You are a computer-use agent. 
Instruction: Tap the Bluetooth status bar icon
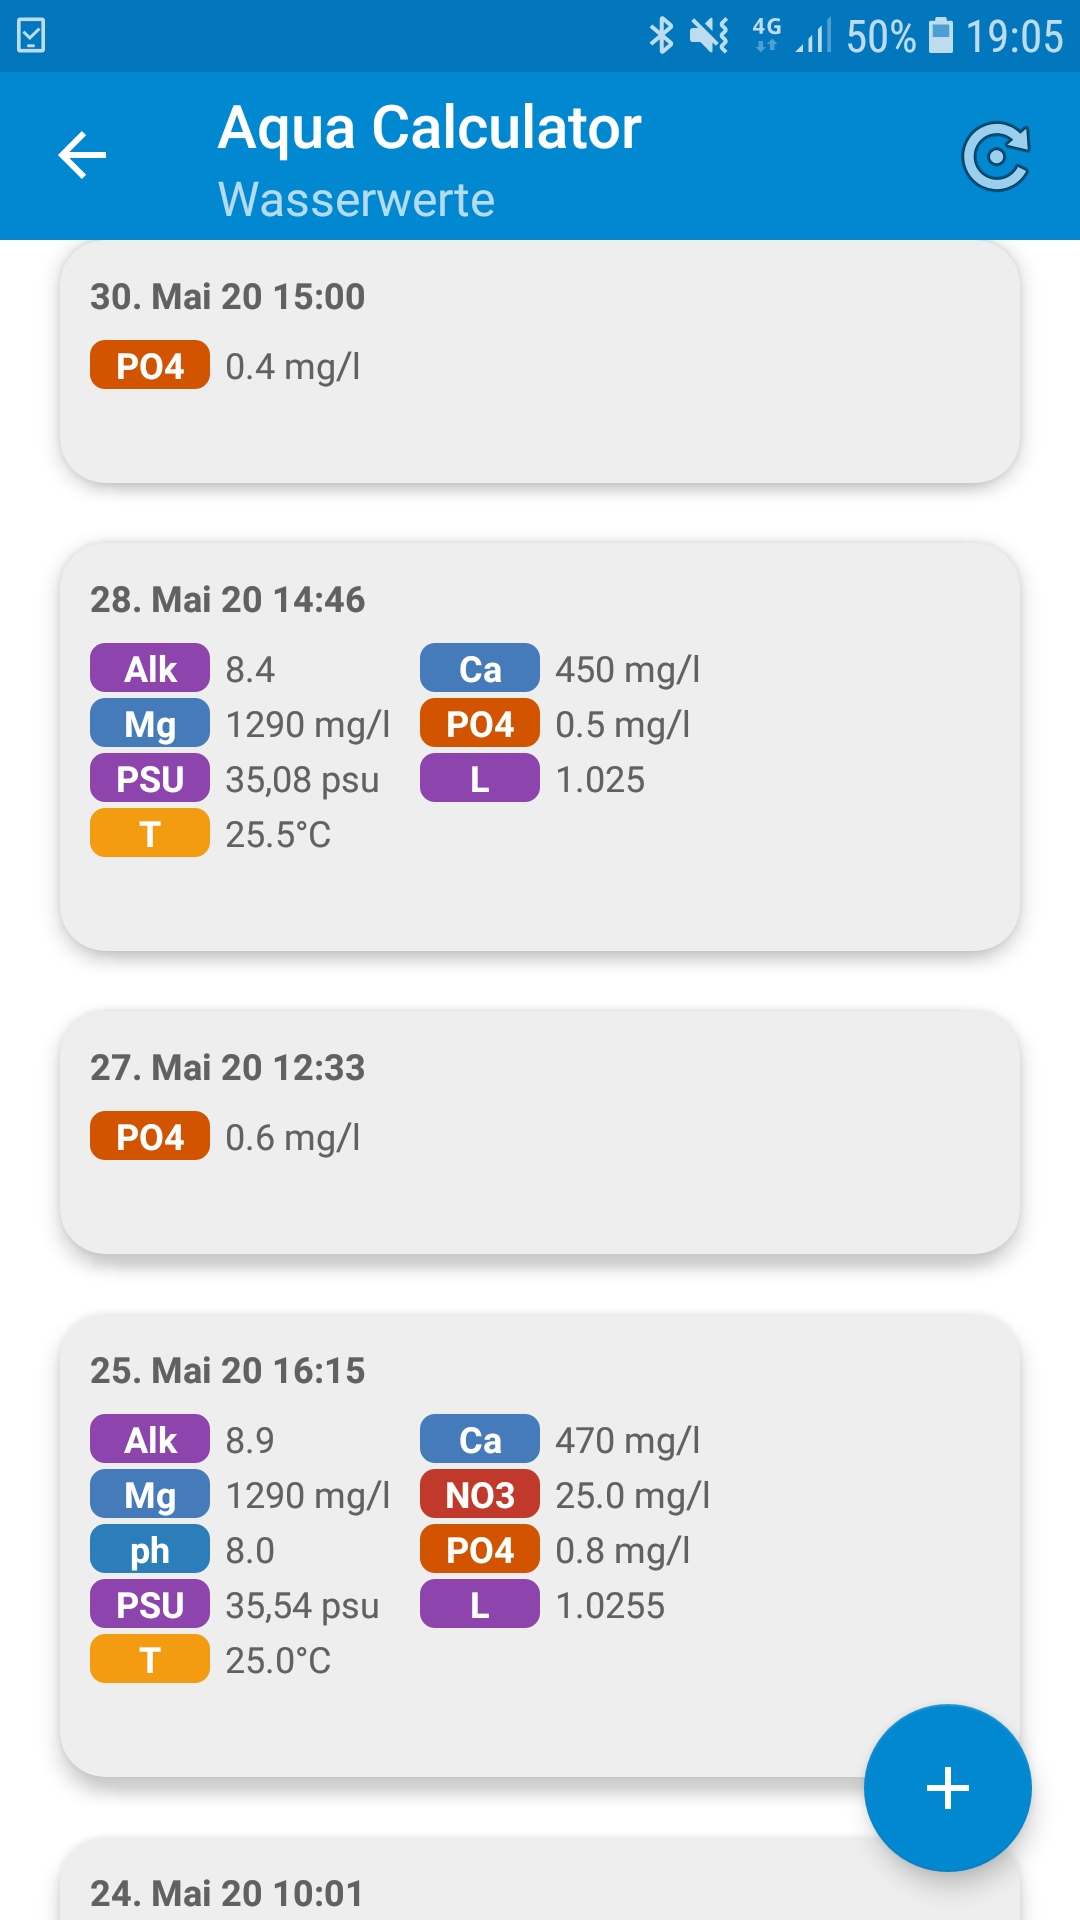click(x=661, y=36)
